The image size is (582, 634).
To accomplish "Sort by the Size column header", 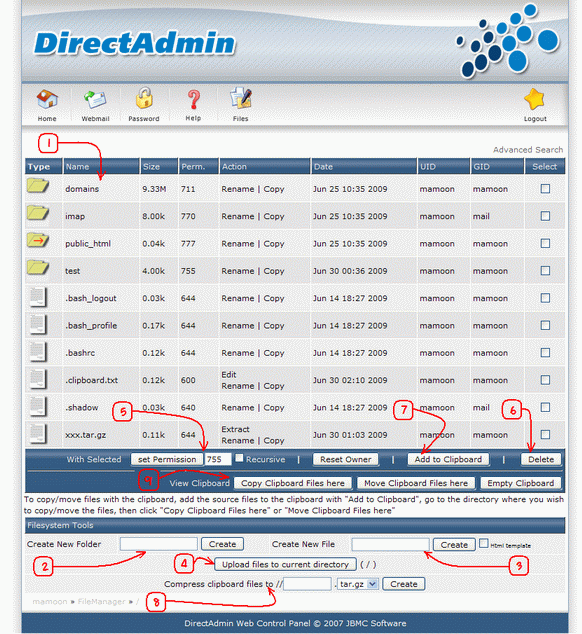I will click(x=151, y=167).
